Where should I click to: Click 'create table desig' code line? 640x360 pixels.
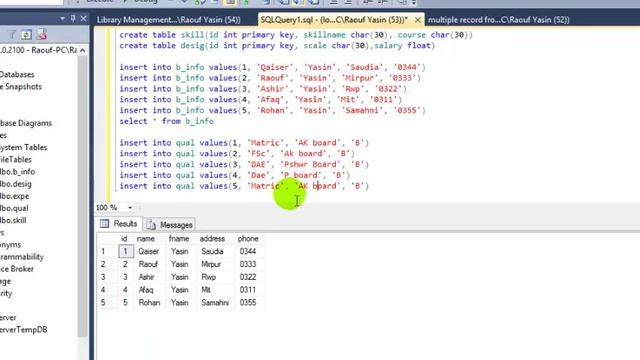point(277,46)
